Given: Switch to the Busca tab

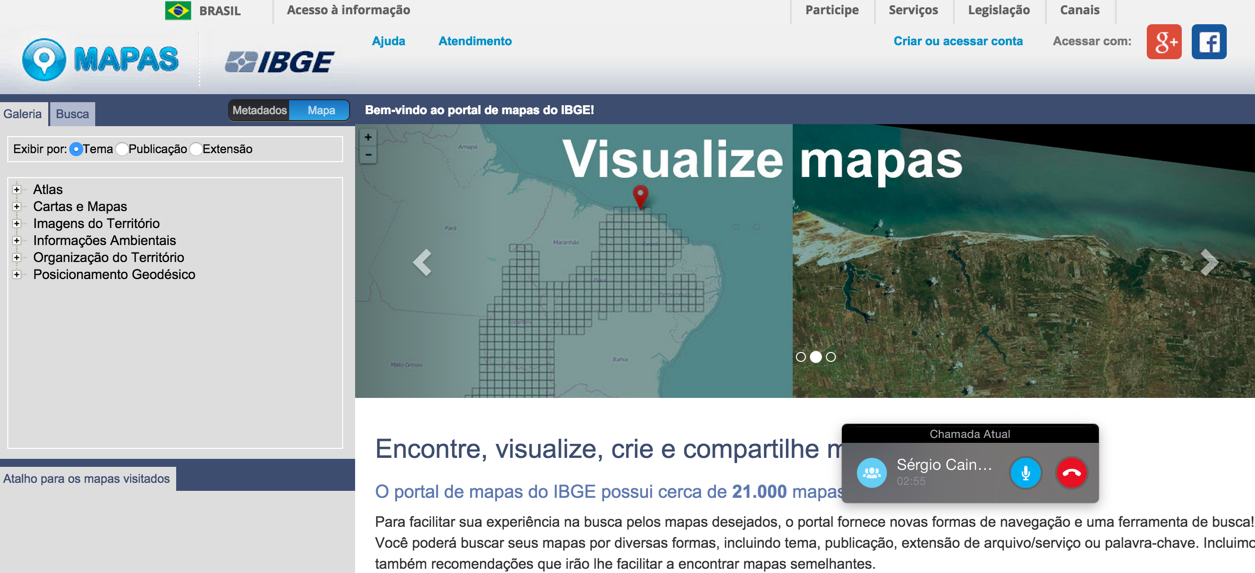Looking at the screenshot, I should click(72, 114).
